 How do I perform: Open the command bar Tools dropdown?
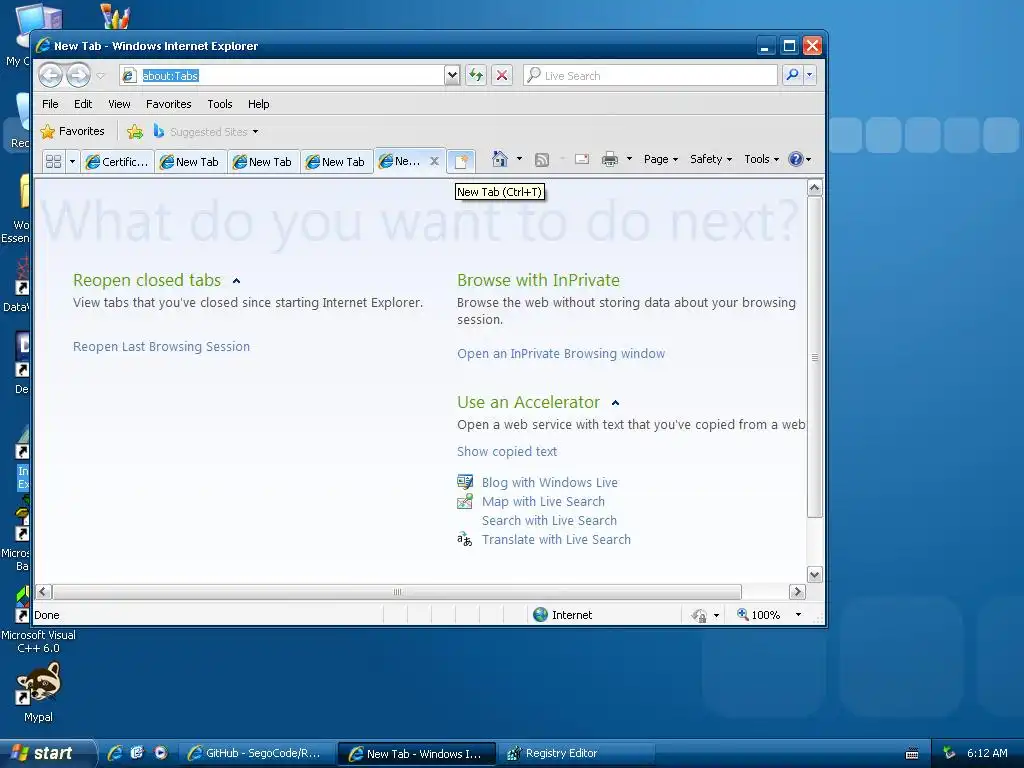pos(761,159)
